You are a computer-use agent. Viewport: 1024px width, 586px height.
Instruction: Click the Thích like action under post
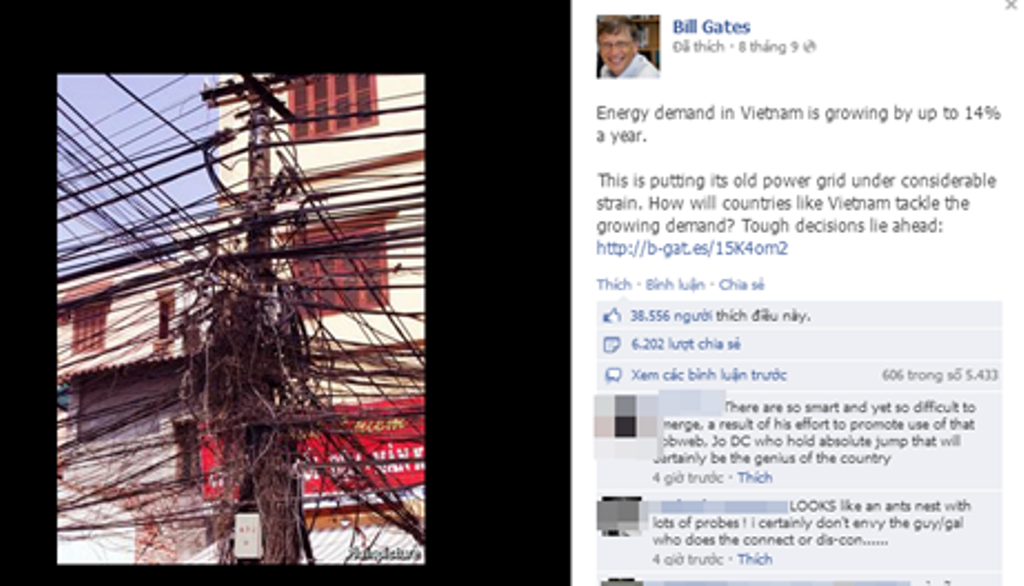613,285
